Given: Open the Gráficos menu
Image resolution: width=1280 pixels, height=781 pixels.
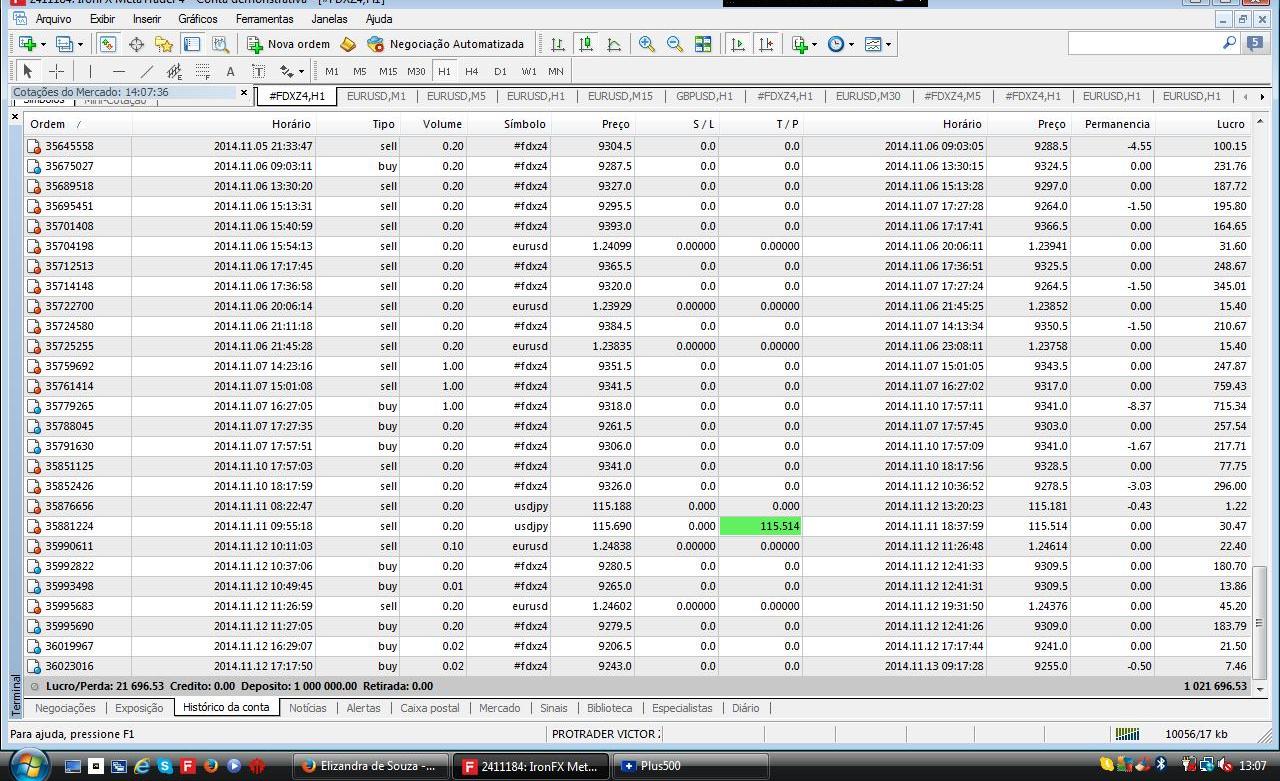Looking at the screenshot, I should pyautogui.click(x=198, y=19).
